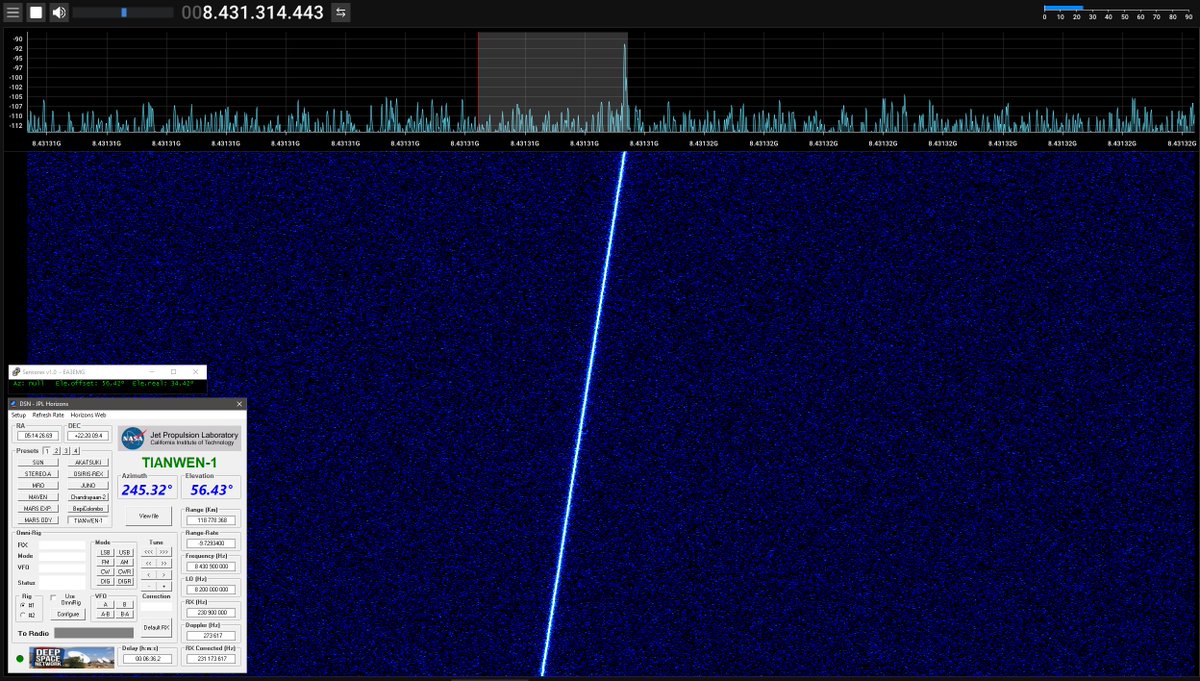Screen dimensions: 1200x681
Task: Stop the SDR playback with square button
Action: [x=36, y=12]
